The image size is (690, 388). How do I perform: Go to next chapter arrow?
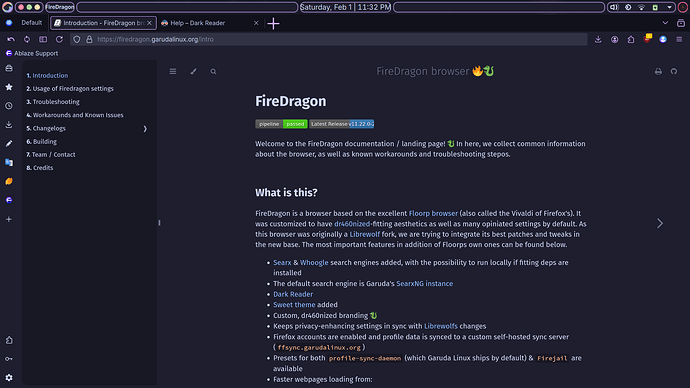pyautogui.click(x=660, y=223)
